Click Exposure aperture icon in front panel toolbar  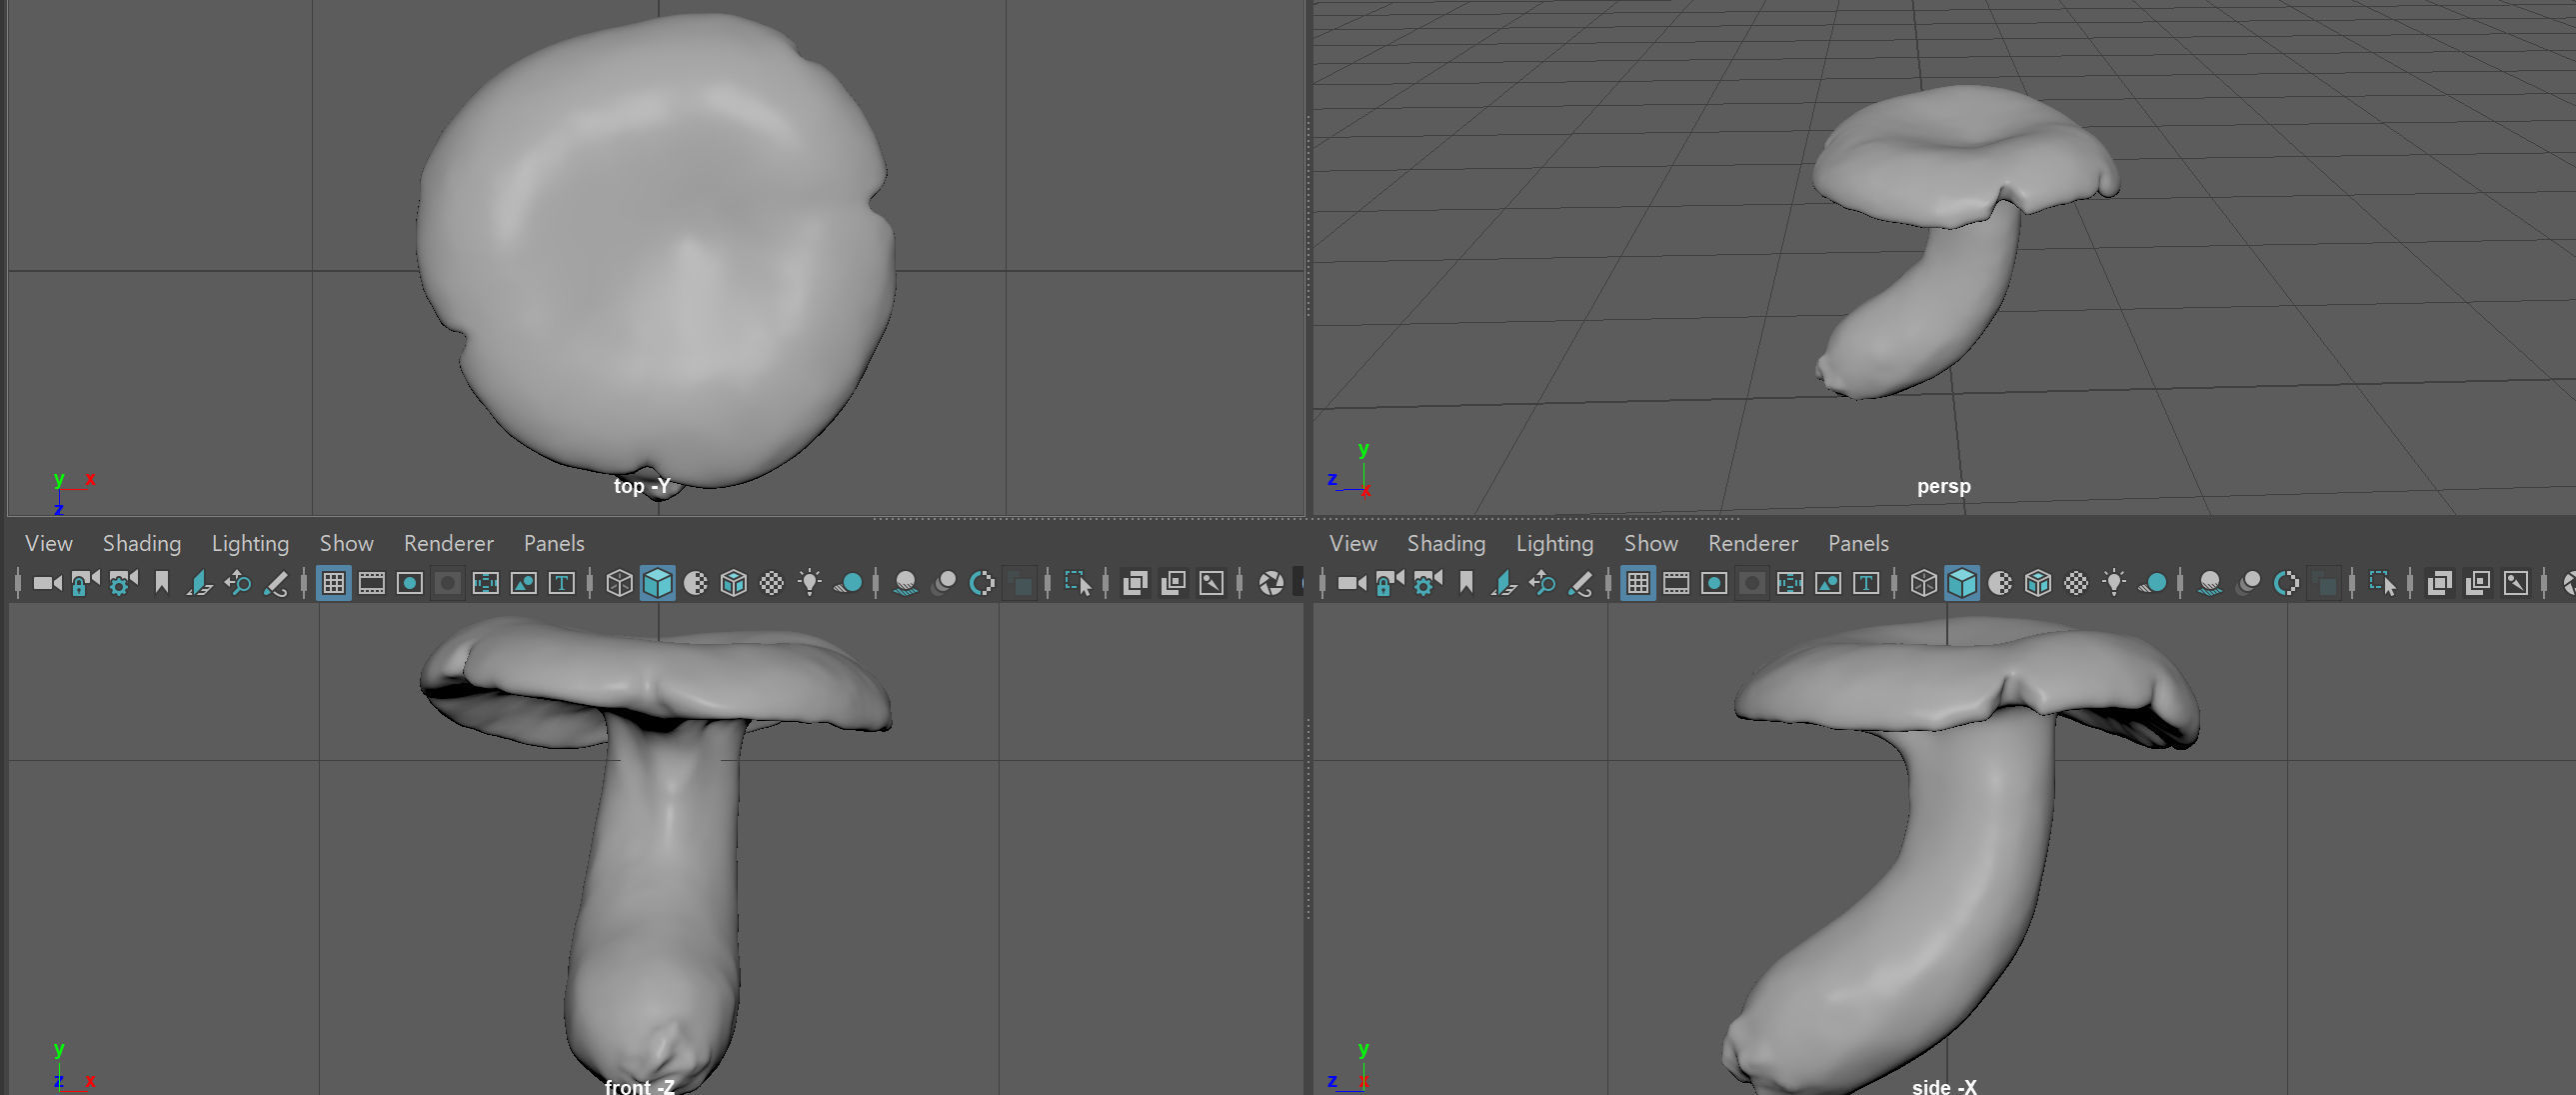click(x=1270, y=583)
